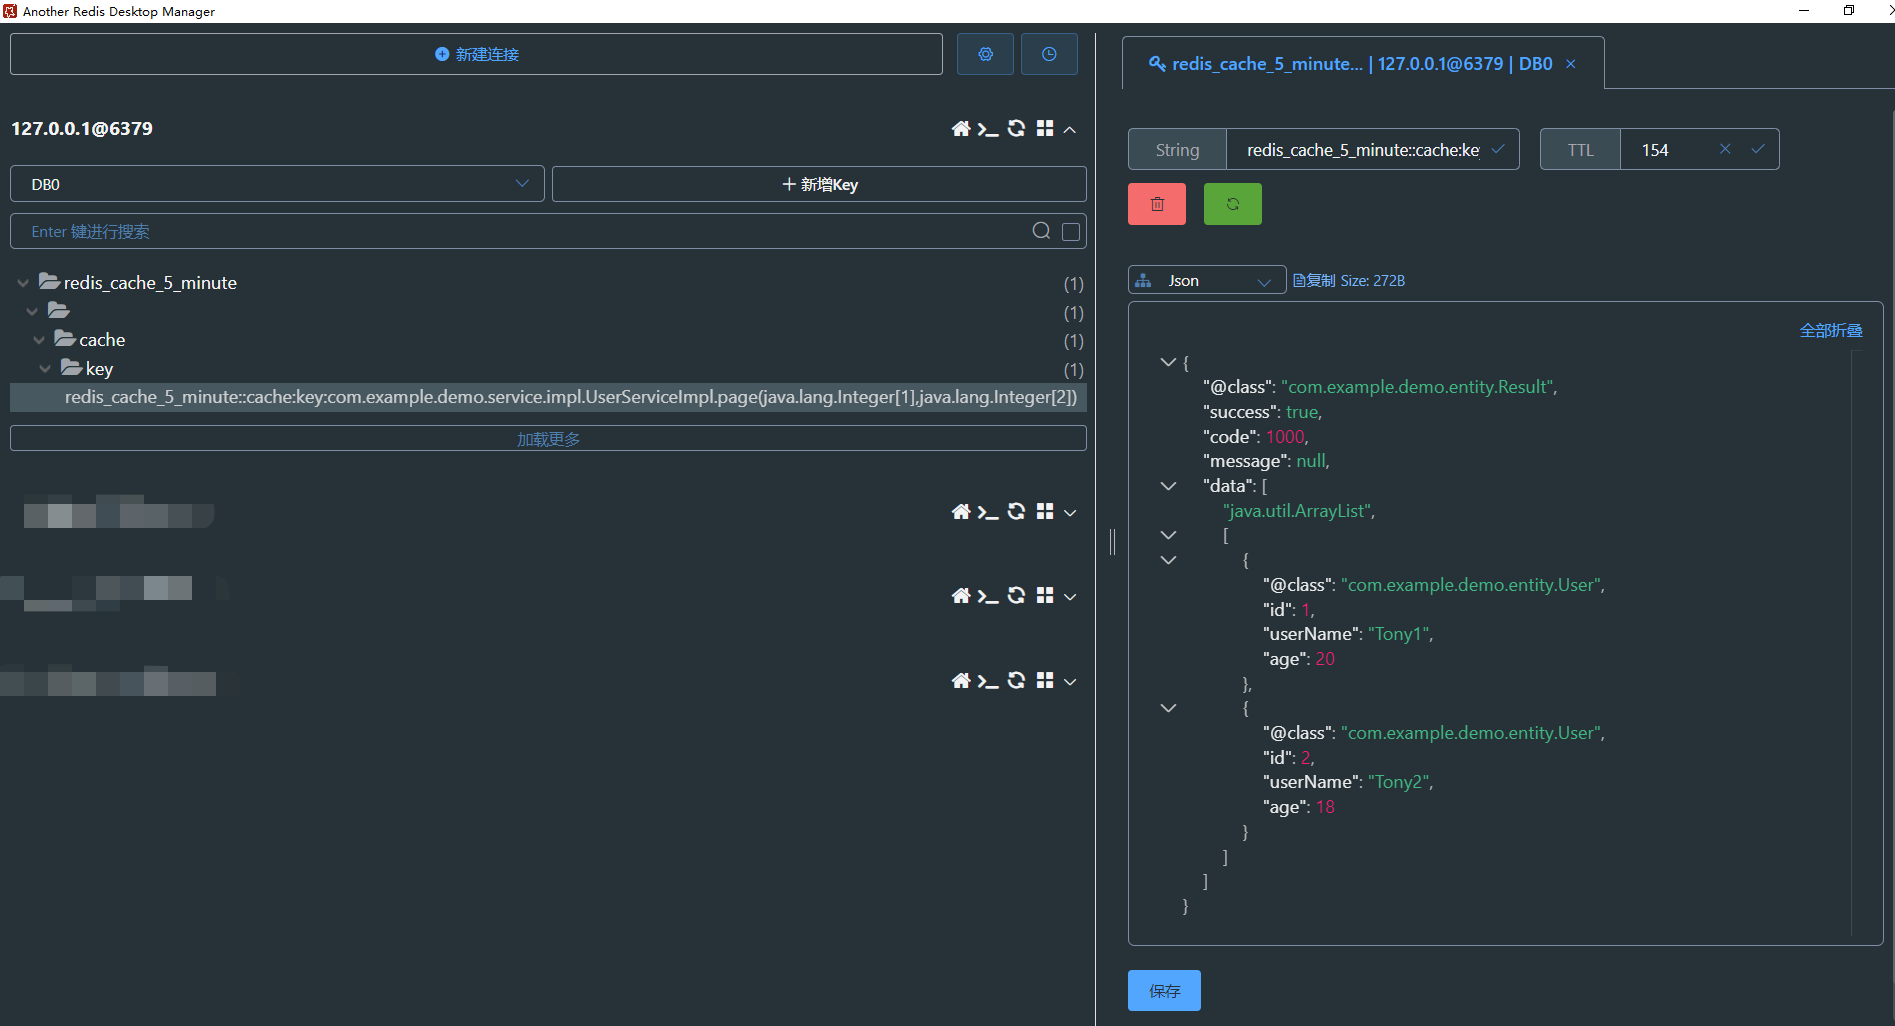The width and height of the screenshot is (1895, 1026).
Task: Open the DB0 database dropdown
Action: click(x=277, y=184)
